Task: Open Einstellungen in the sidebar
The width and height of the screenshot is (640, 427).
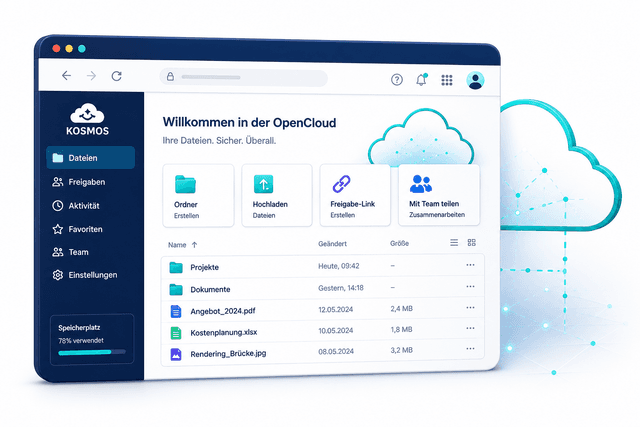Action: click(x=85, y=275)
